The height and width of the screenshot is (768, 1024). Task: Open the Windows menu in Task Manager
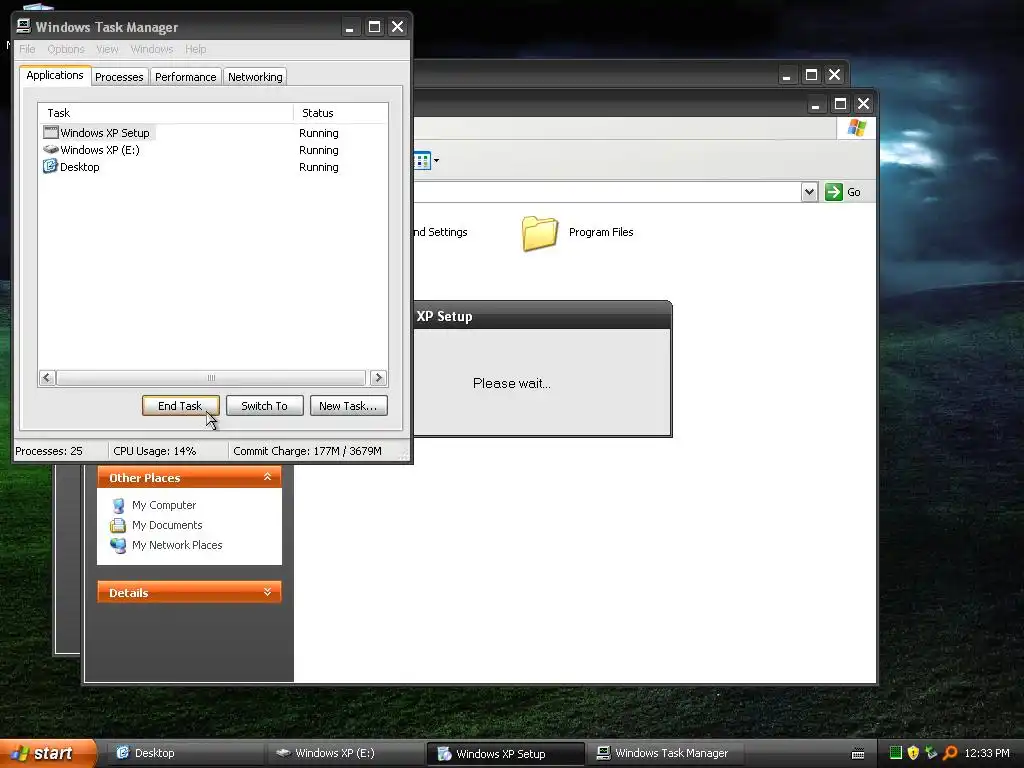pos(152,49)
